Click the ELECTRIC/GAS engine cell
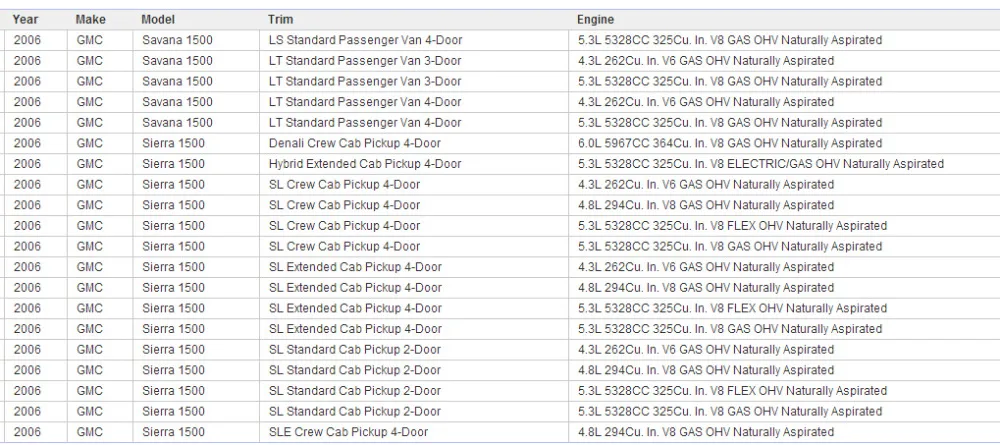The height and width of the screenshot is (445, 1000). [784, 164]
